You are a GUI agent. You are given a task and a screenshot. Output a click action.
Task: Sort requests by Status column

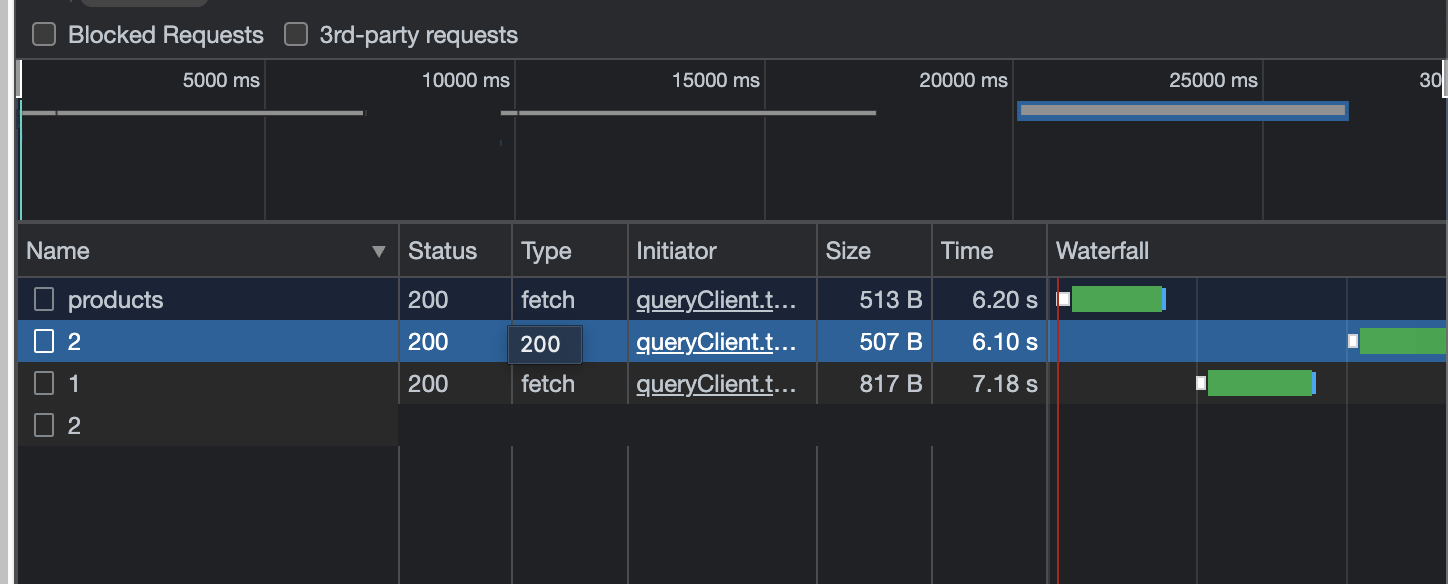[442, 251]
